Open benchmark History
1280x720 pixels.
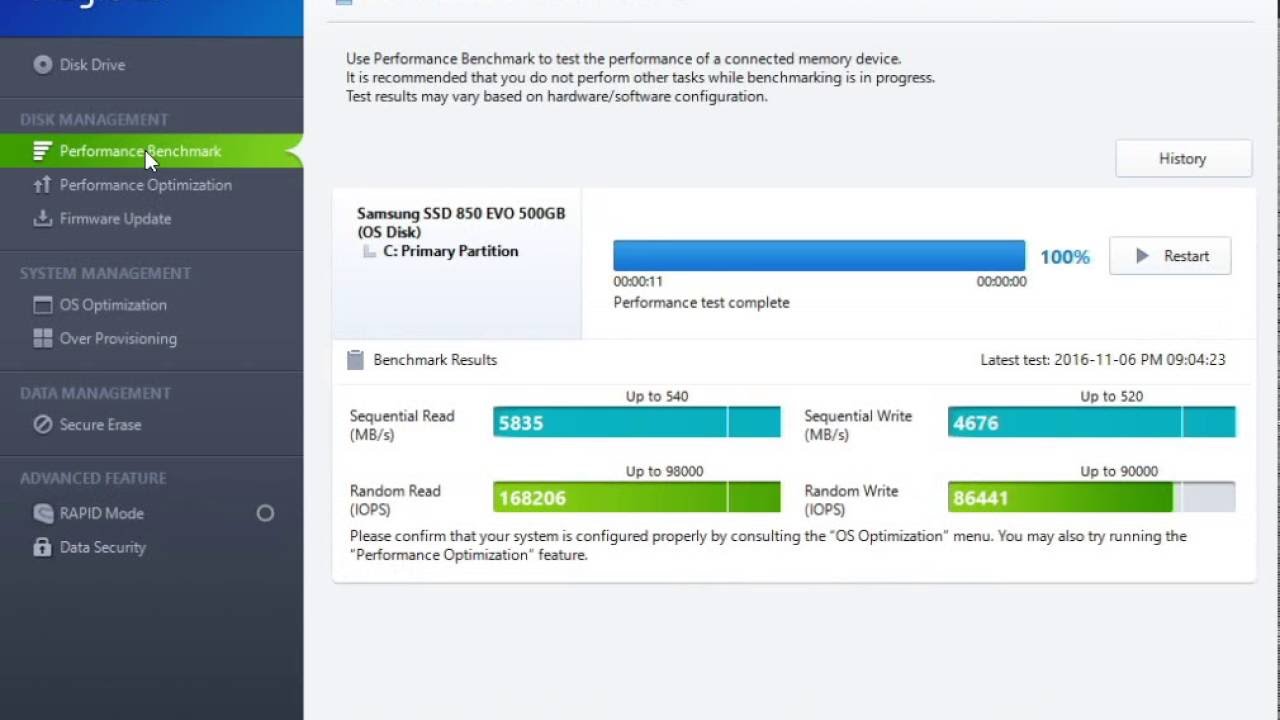tap(1183, 158)
